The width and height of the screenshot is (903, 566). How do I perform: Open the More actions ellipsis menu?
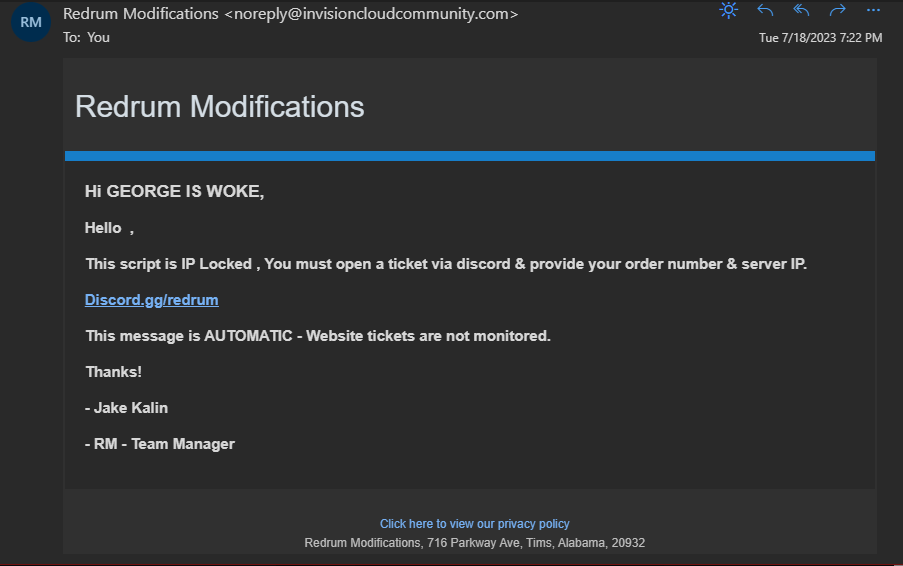click(873, 11)
